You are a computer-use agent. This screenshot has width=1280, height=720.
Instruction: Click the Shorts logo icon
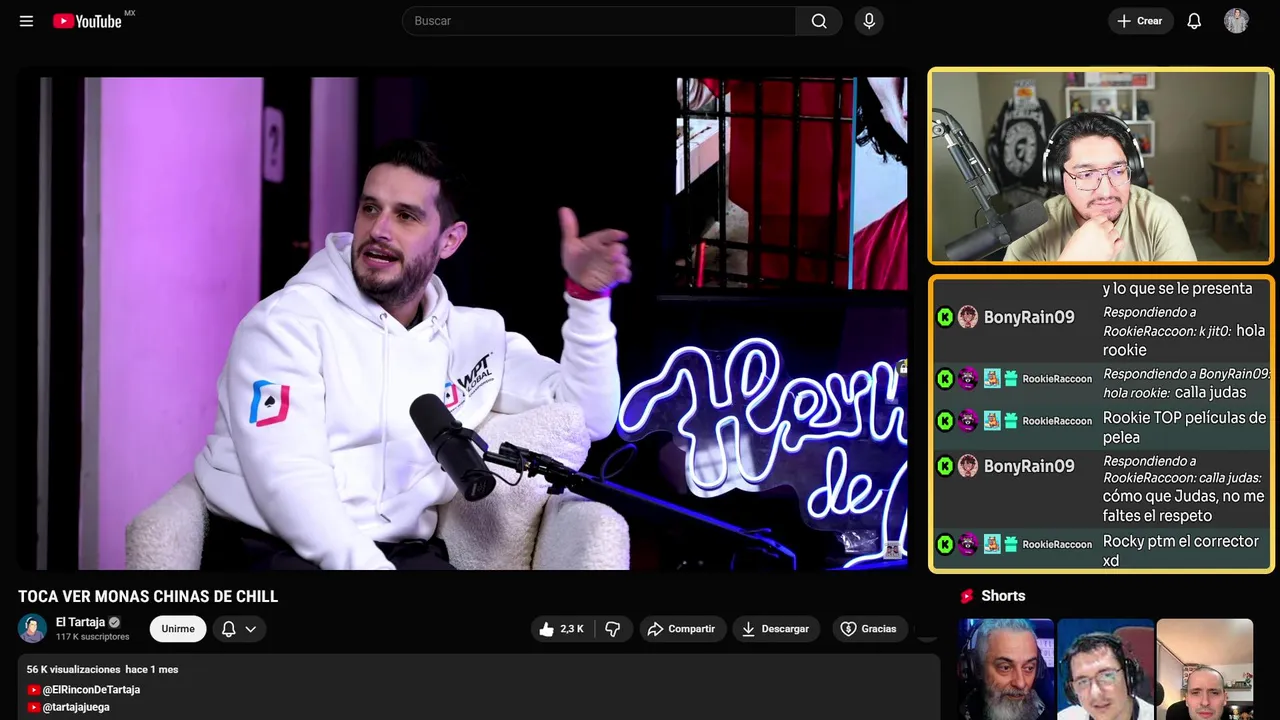click(x=967, y=596)
